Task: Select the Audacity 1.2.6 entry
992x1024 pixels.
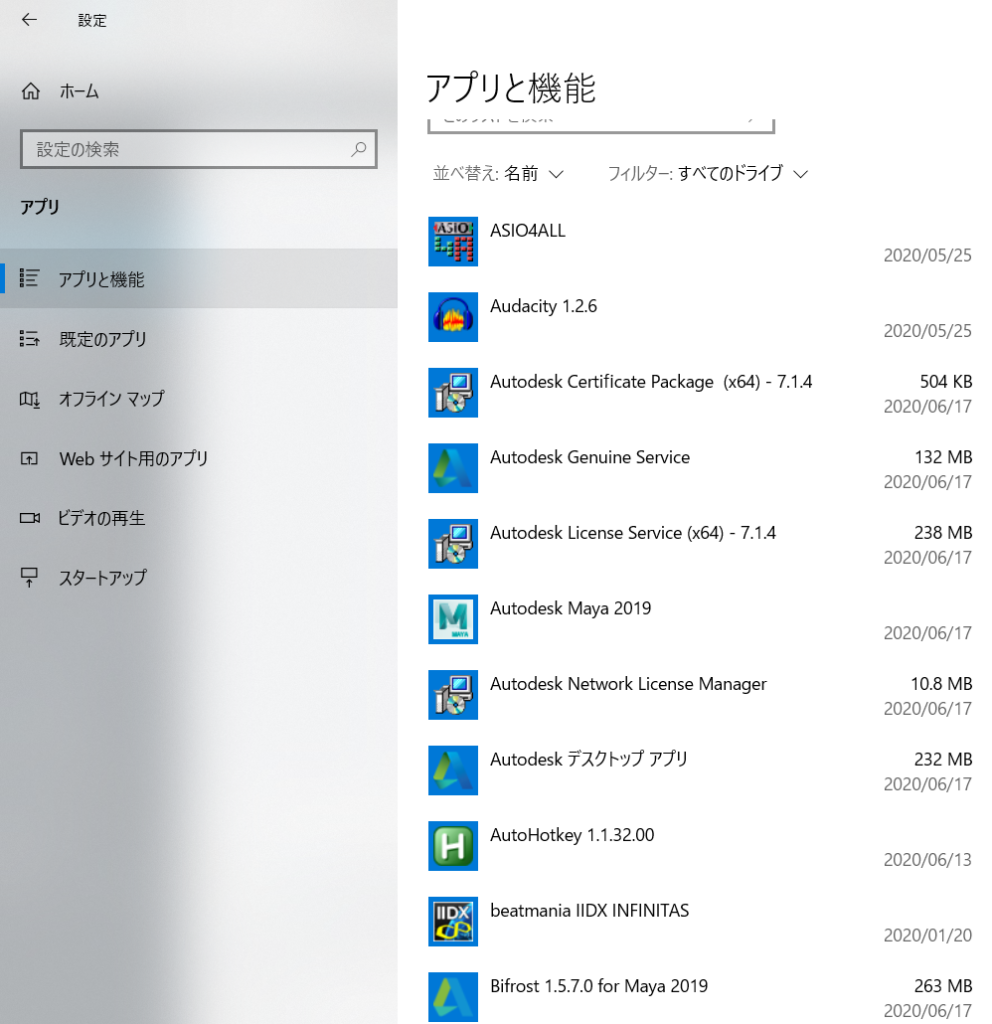Action: click(700, 317)
